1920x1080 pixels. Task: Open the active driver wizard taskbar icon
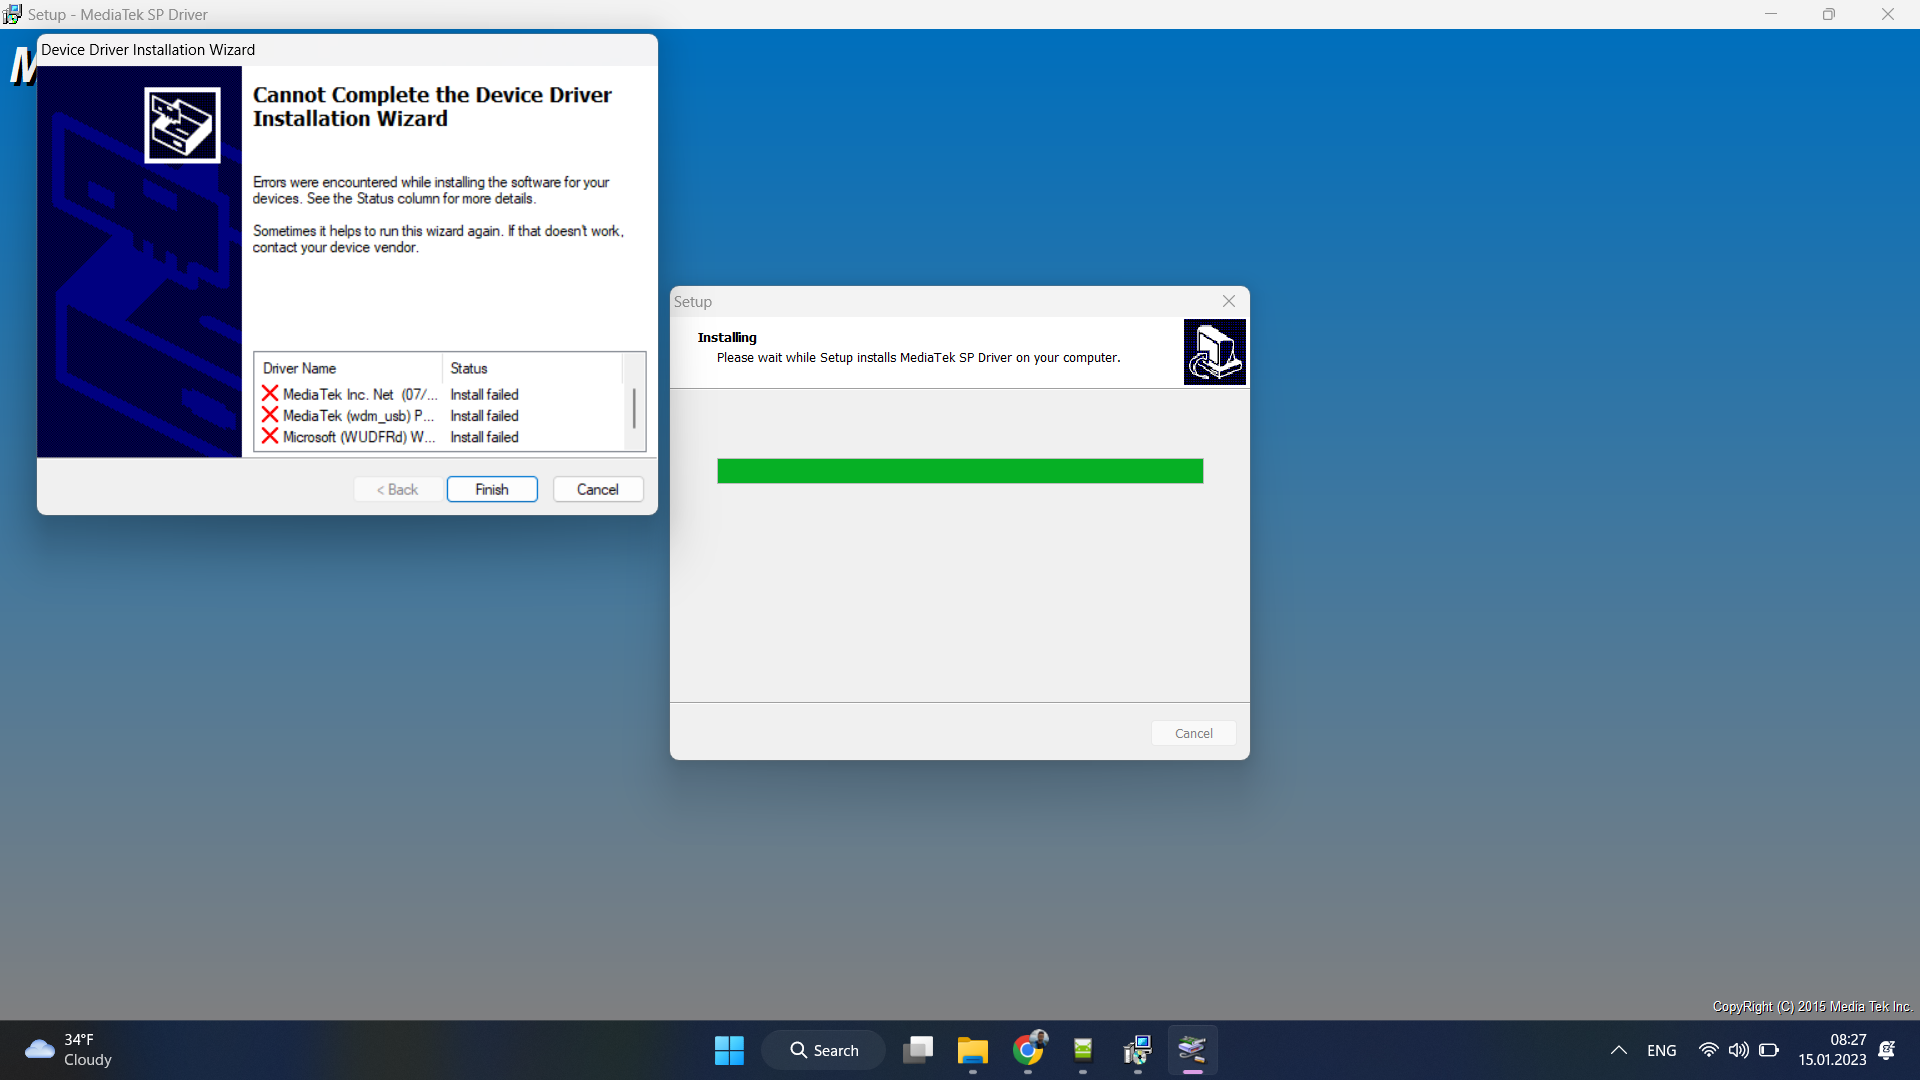pyautogui.click(x=1192, y=1050)
